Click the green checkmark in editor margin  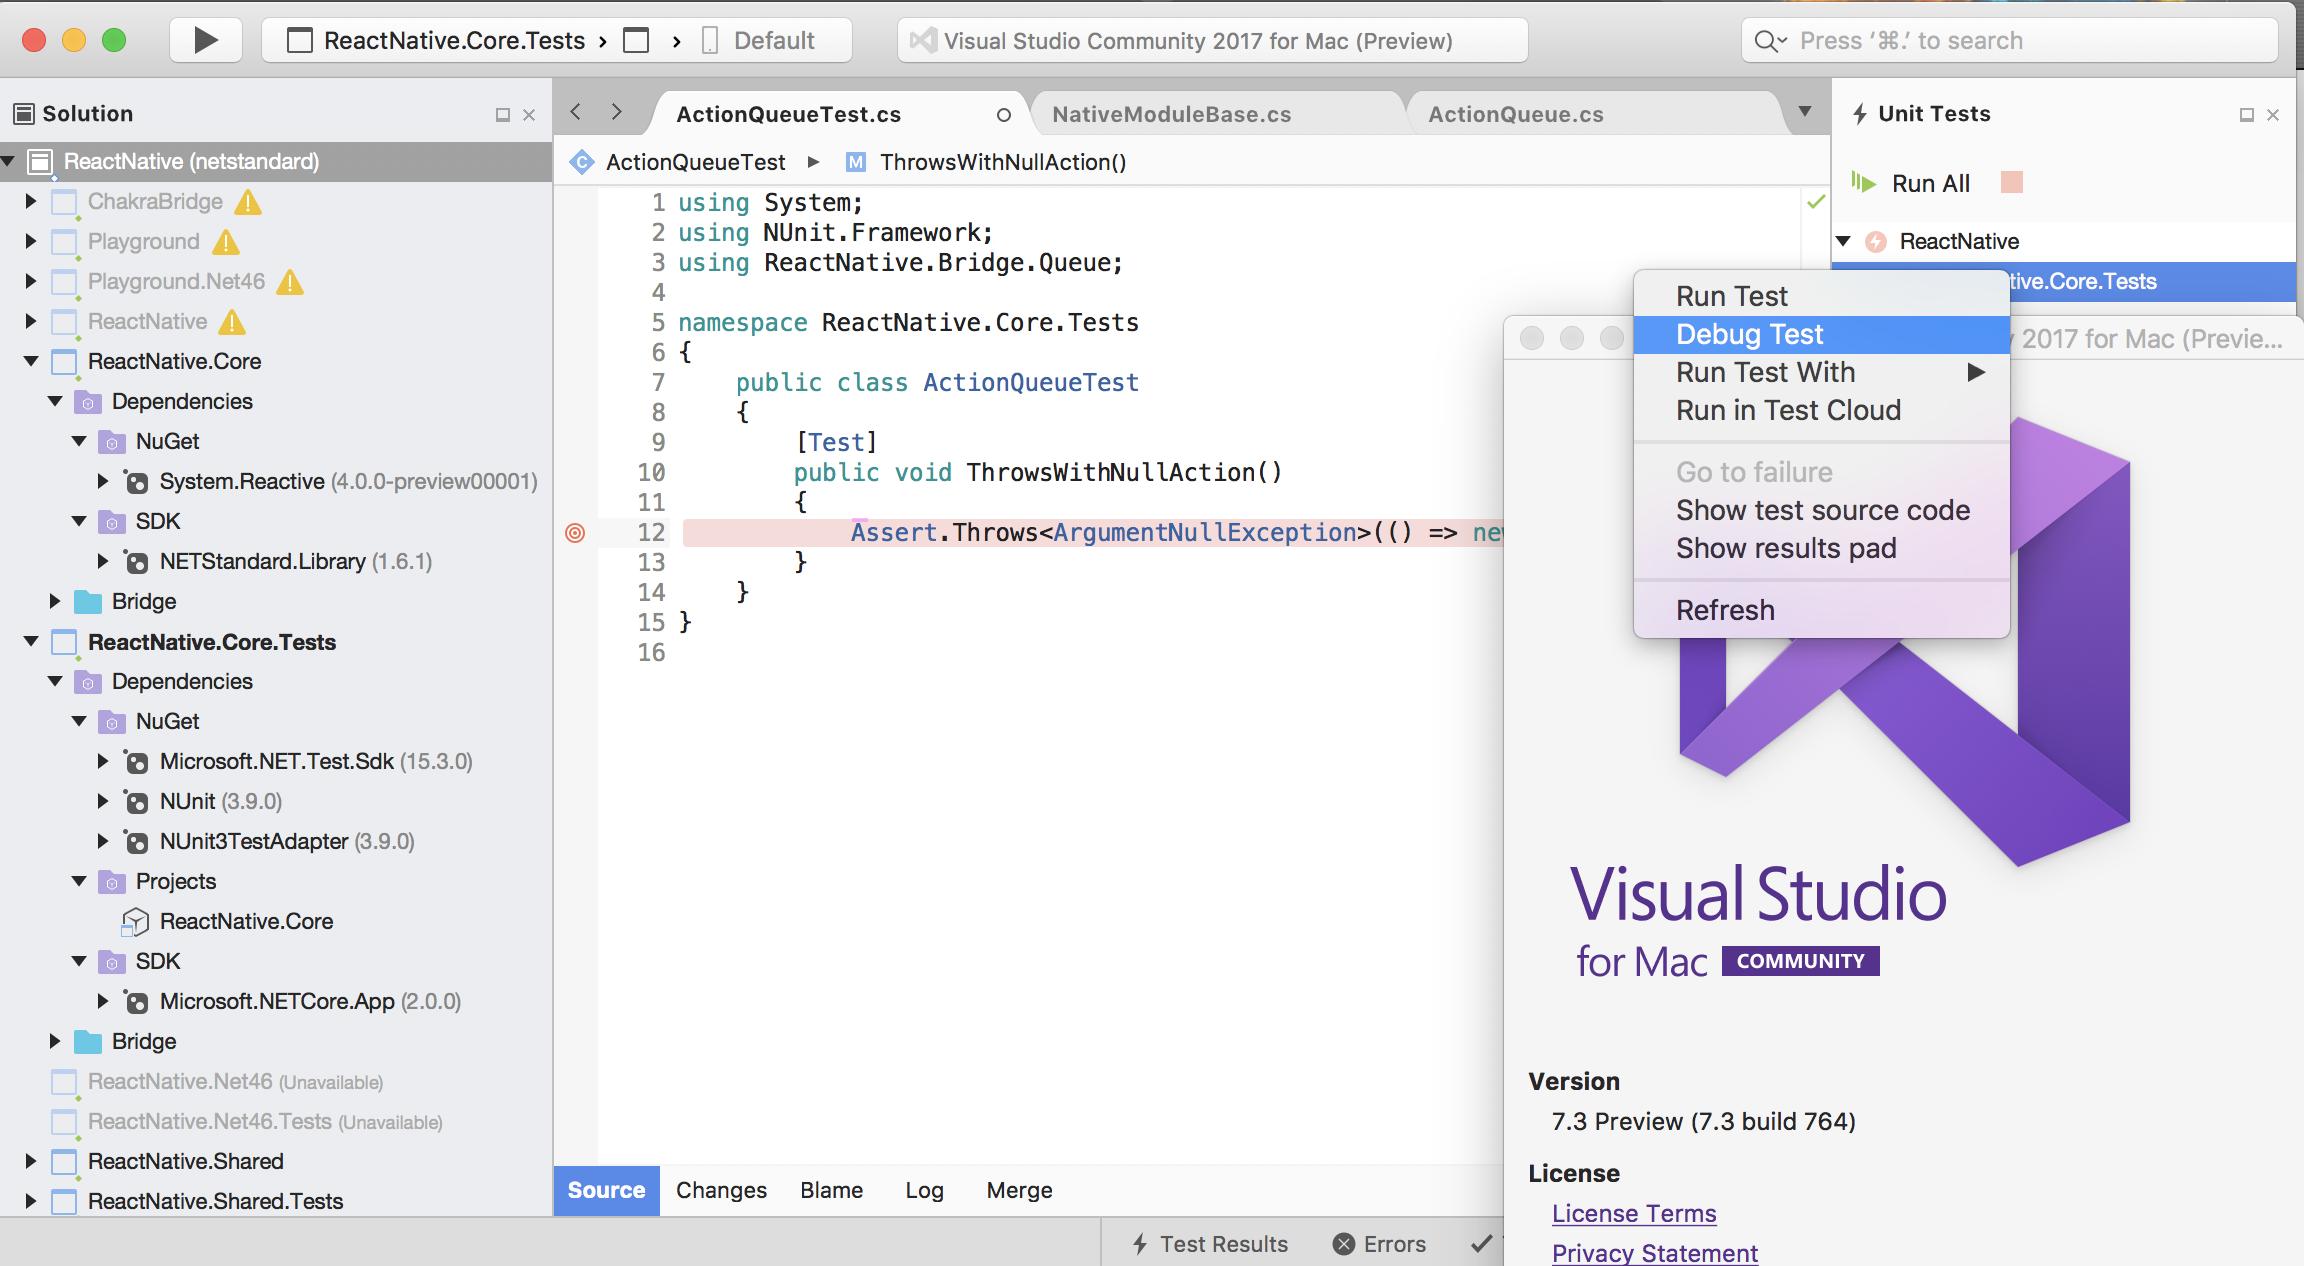pos(1816,202)
